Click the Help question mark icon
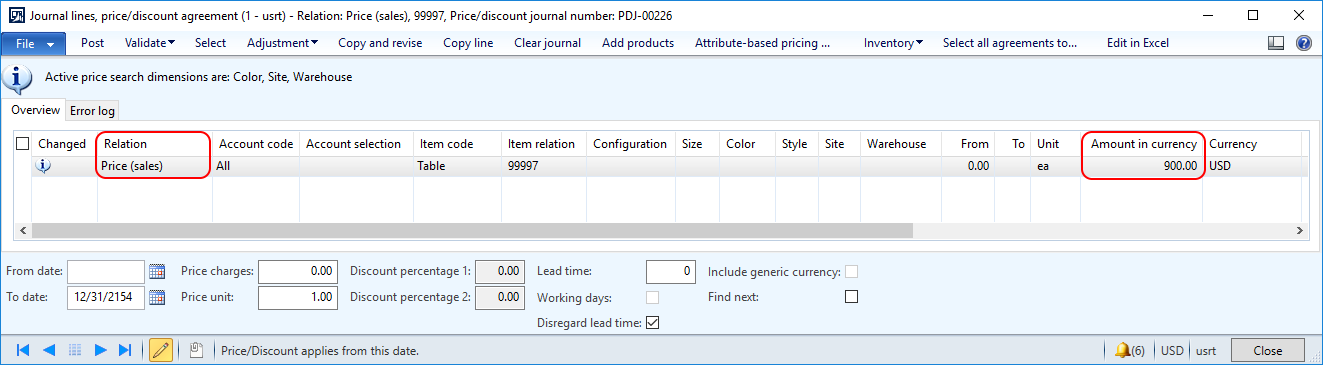 point(1304,43)
